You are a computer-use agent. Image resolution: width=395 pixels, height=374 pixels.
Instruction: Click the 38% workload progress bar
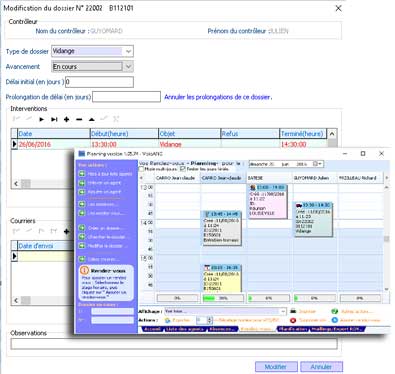[223, 298]
